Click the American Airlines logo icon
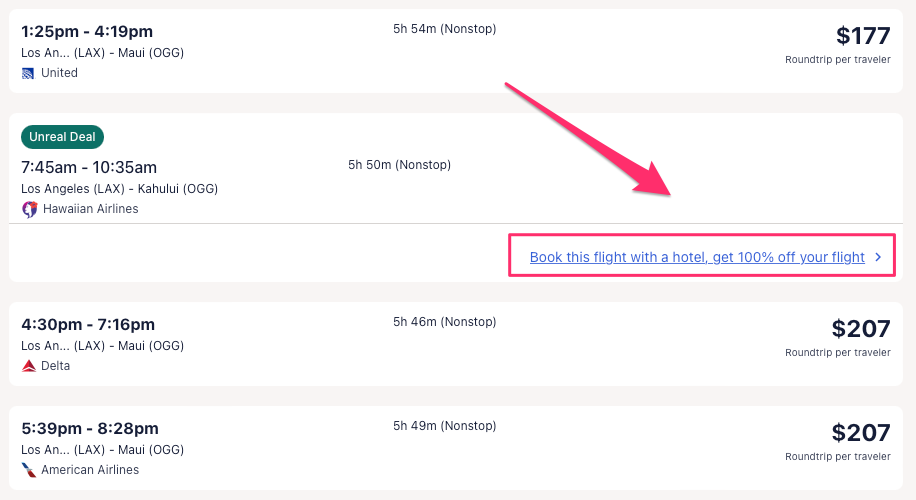The height and width of the screenshot is (500, 916). pyautogui.click(x=28, y=470)
